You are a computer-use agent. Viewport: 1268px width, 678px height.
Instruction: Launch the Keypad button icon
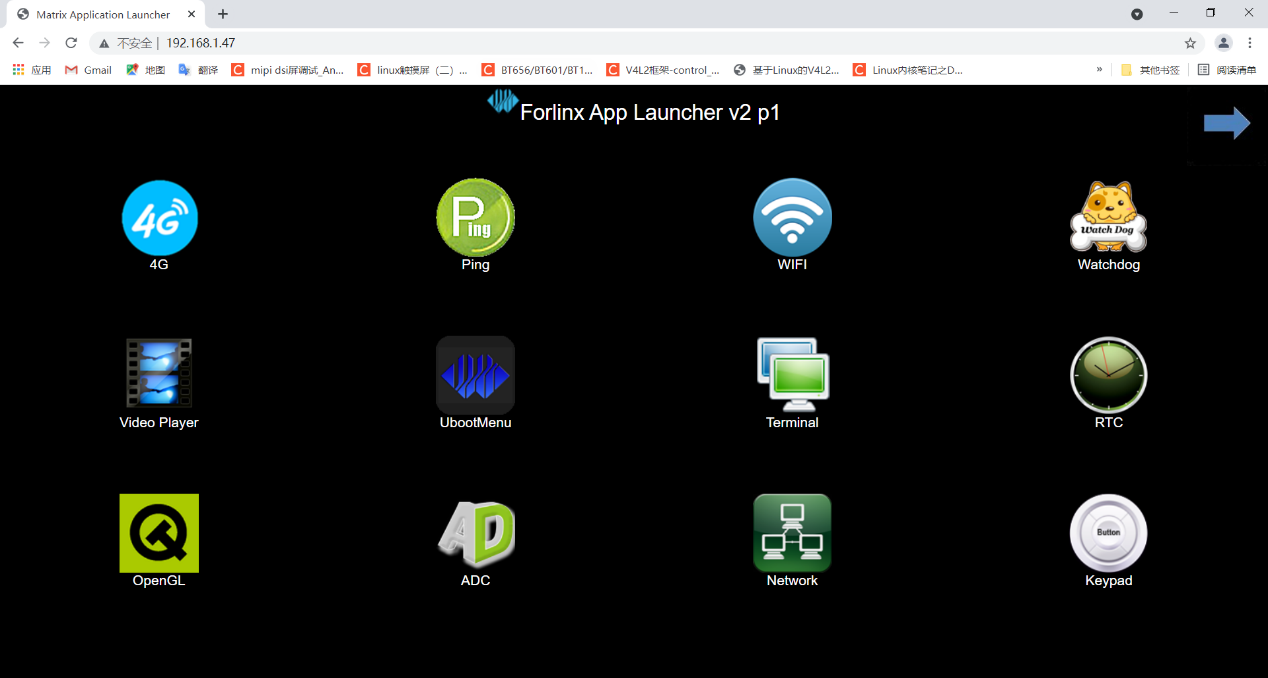pyautogui.click(x=1108, y=532)
